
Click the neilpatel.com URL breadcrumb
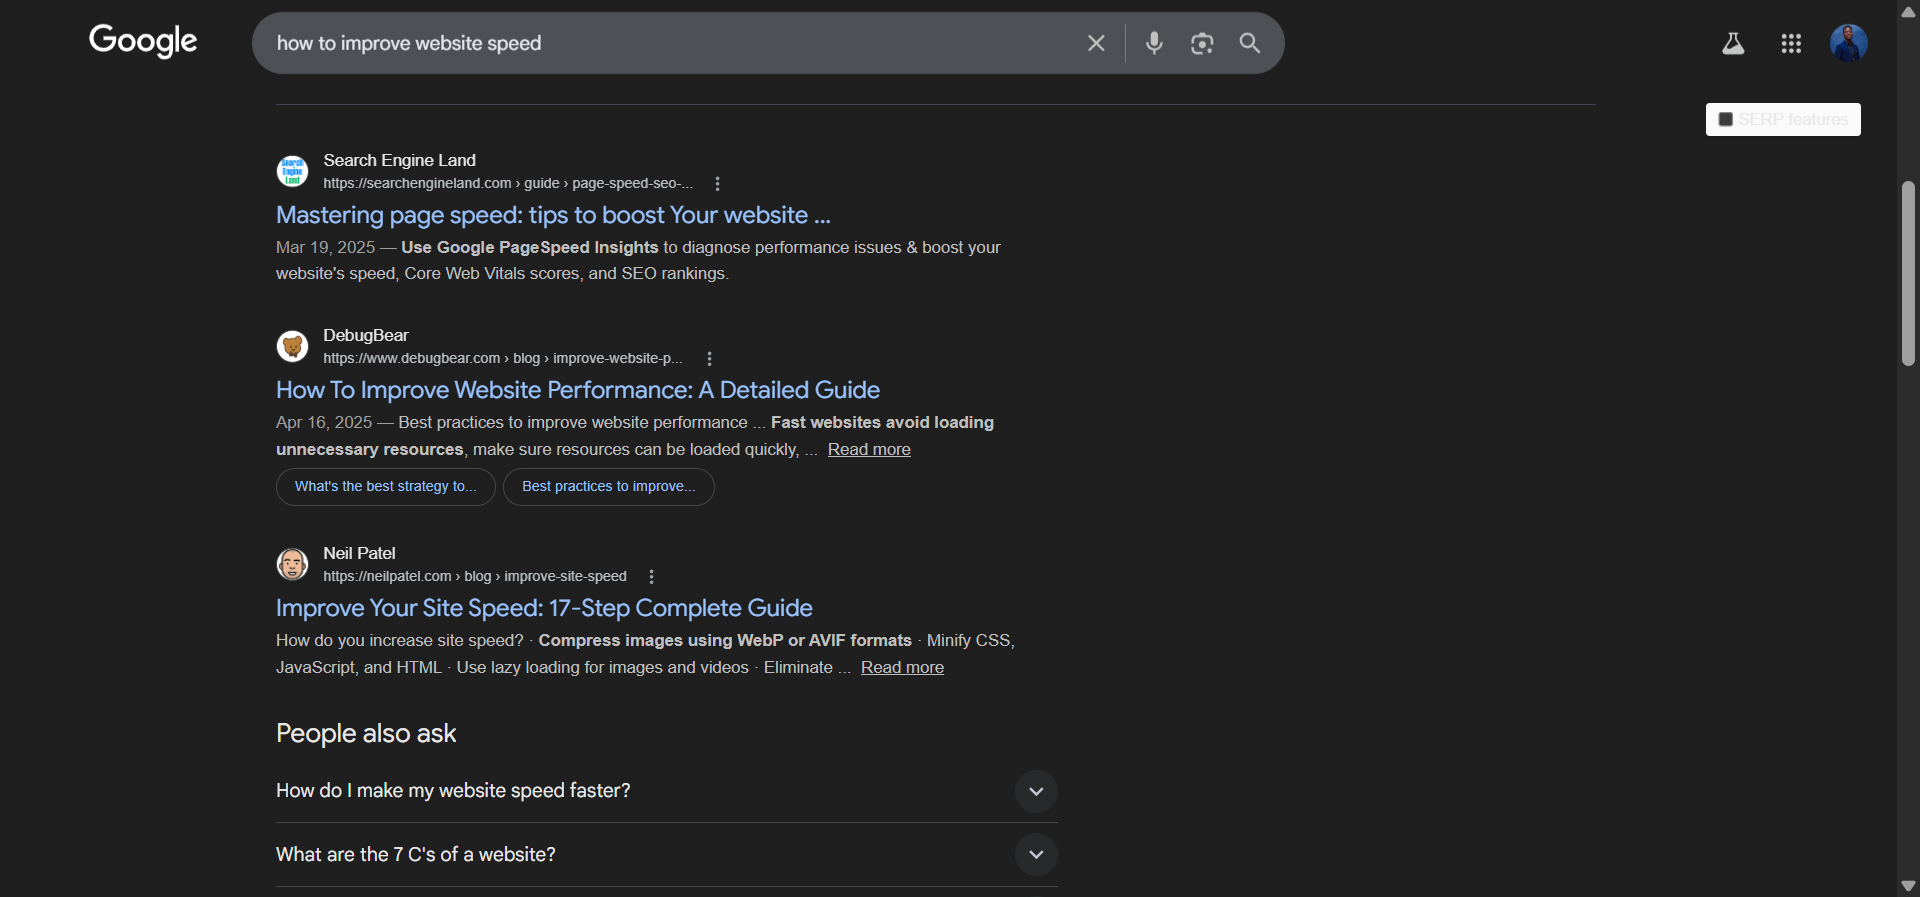[475, 577]
